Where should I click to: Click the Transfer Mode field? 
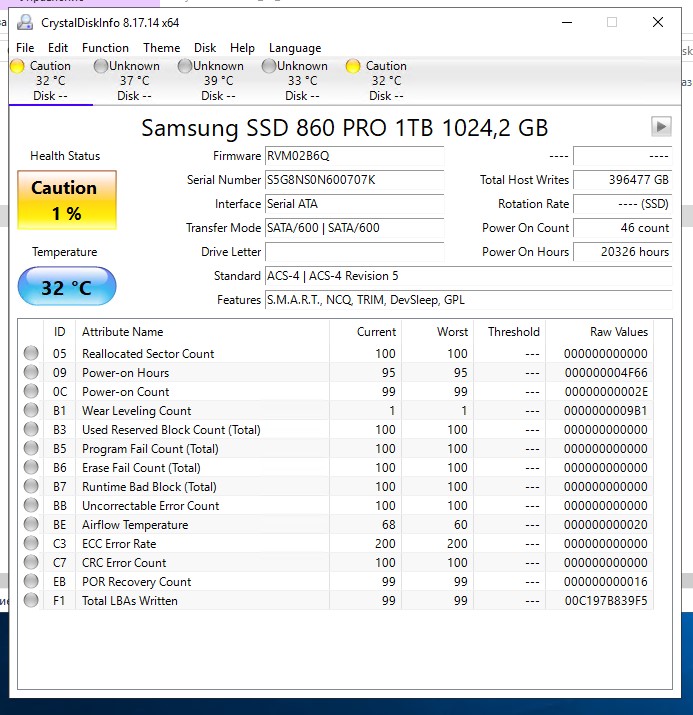pyautogui.click(x=354, y=228)
